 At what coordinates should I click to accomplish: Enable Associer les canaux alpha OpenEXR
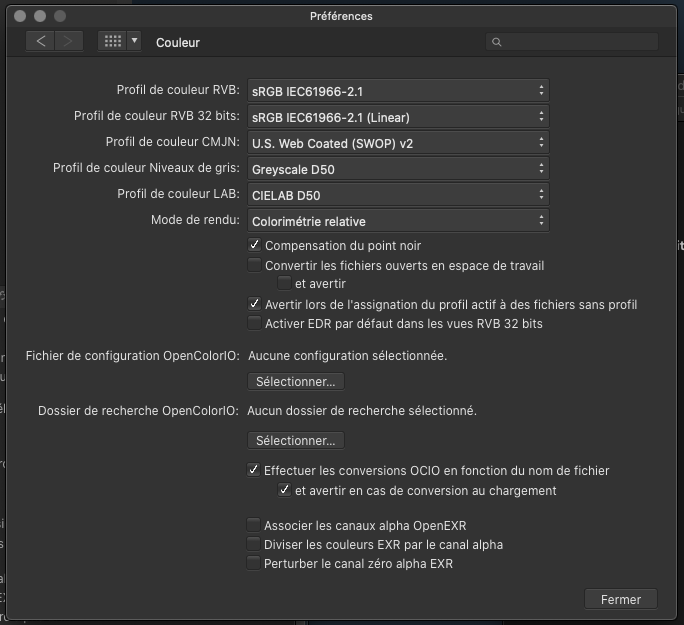point(253,525)
